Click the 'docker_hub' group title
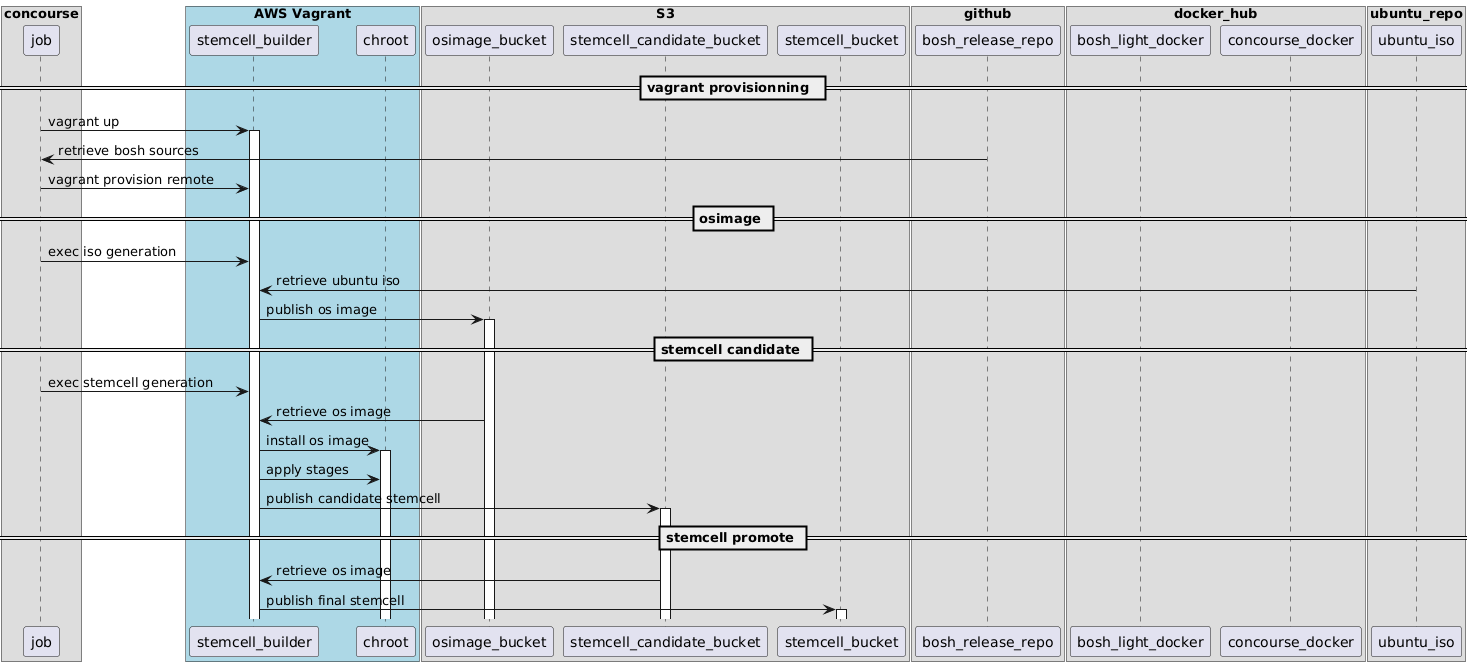The height and width of the screenshot is (666, 1472). pyautogui.click(x=1215, y=13)
